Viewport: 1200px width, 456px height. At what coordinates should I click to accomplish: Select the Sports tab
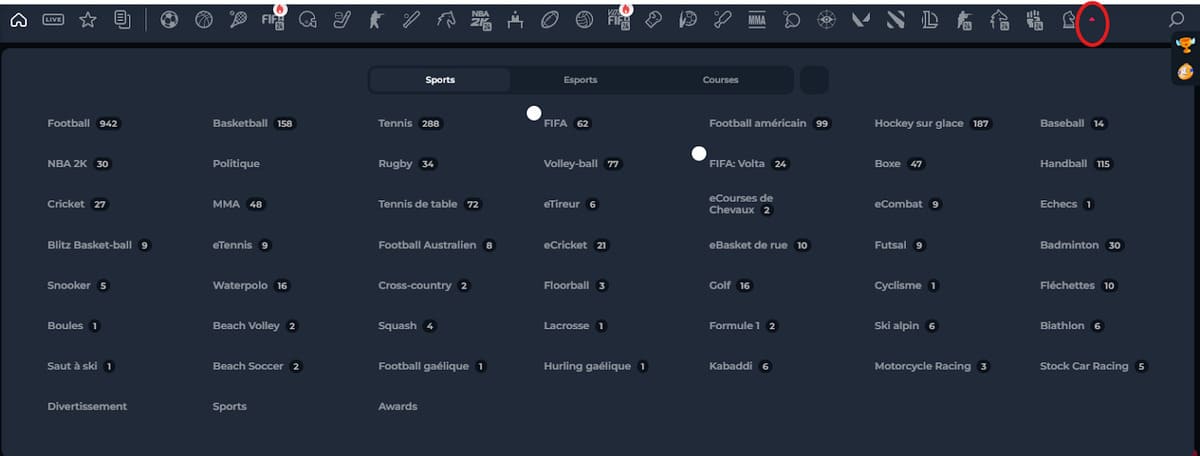(440, 80)
